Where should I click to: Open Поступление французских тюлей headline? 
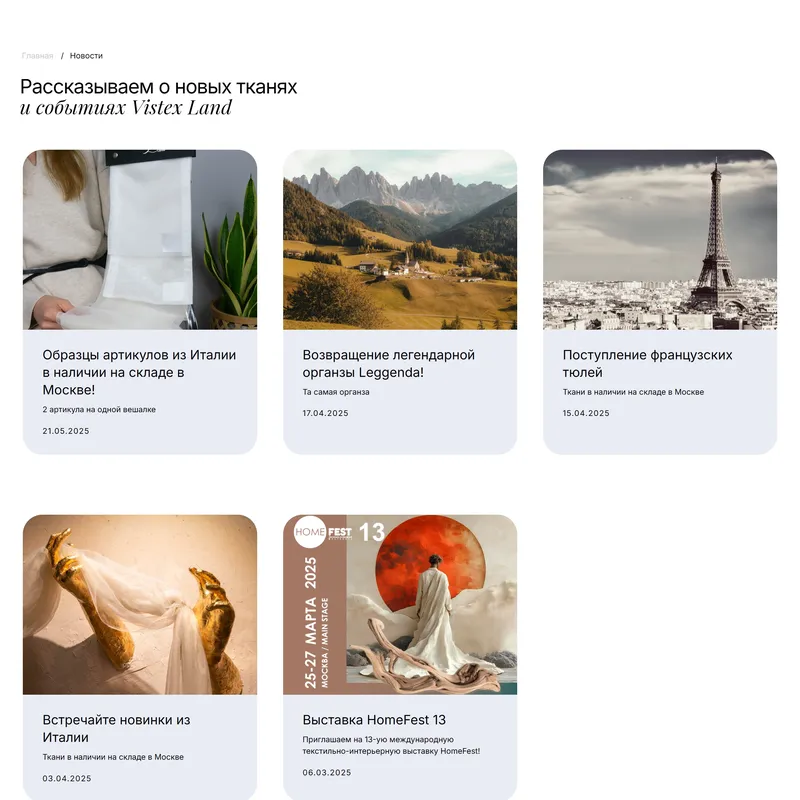(x=647, y=364)
